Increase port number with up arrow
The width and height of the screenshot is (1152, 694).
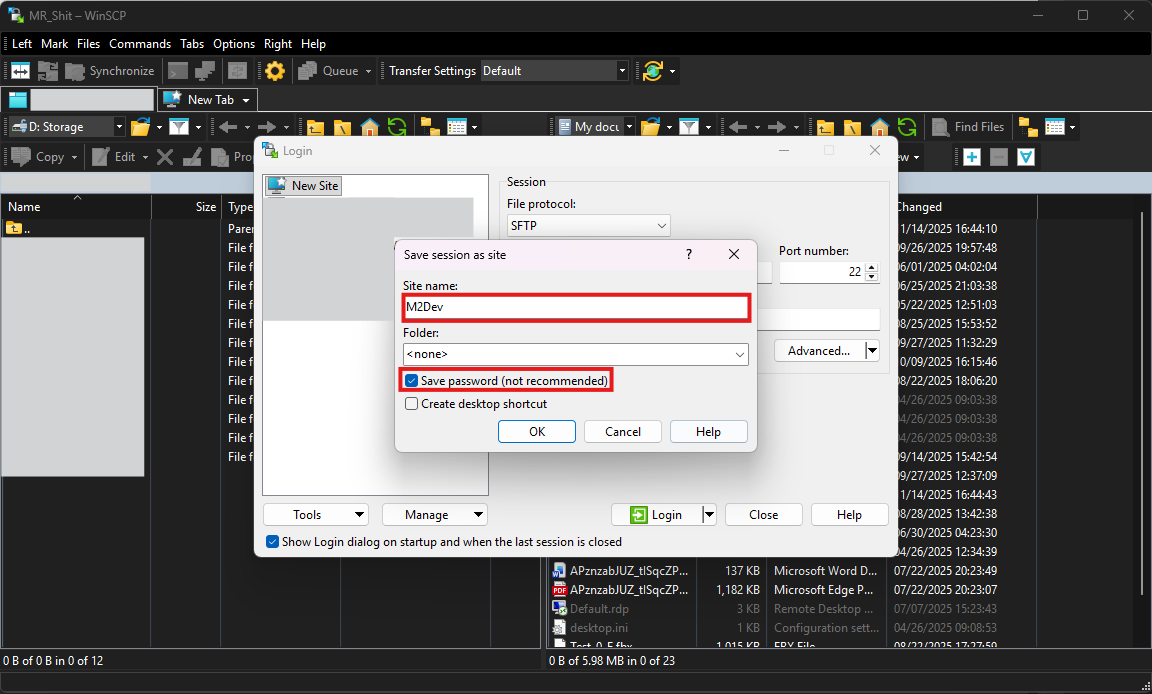tap(871, 268)
